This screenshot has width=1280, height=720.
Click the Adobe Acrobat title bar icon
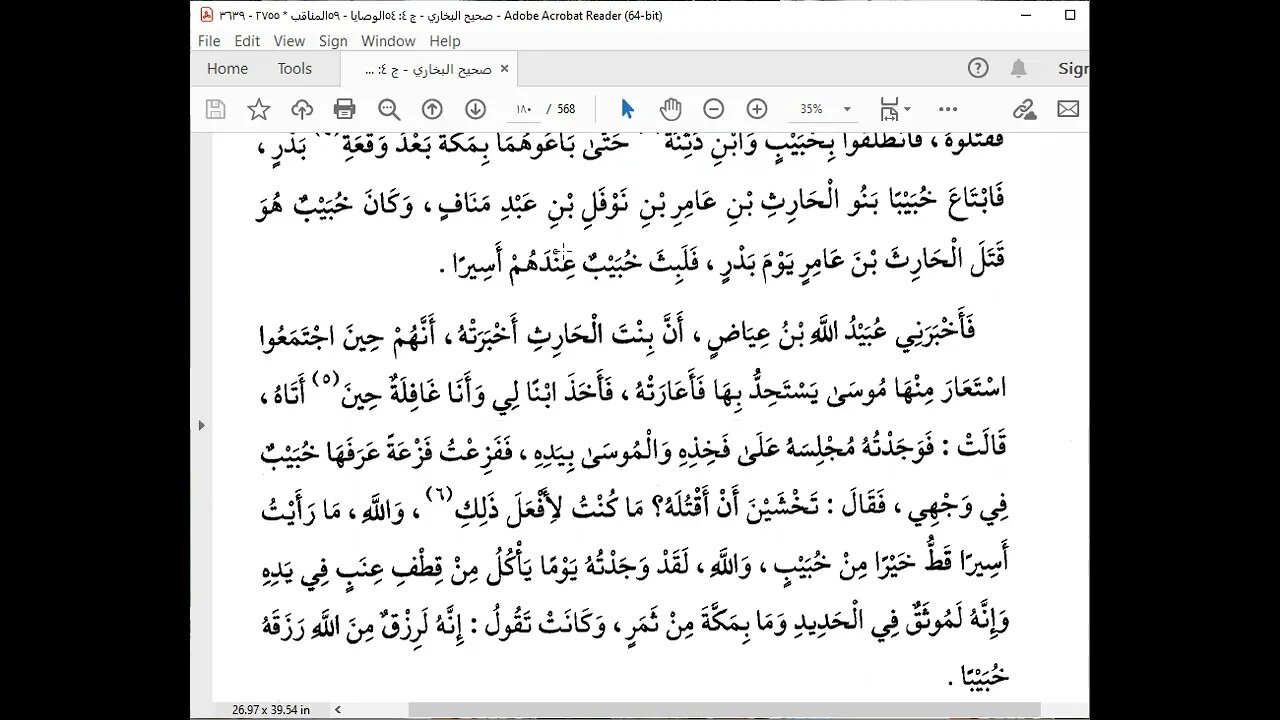pyautogui.click(x=206, y=15)
